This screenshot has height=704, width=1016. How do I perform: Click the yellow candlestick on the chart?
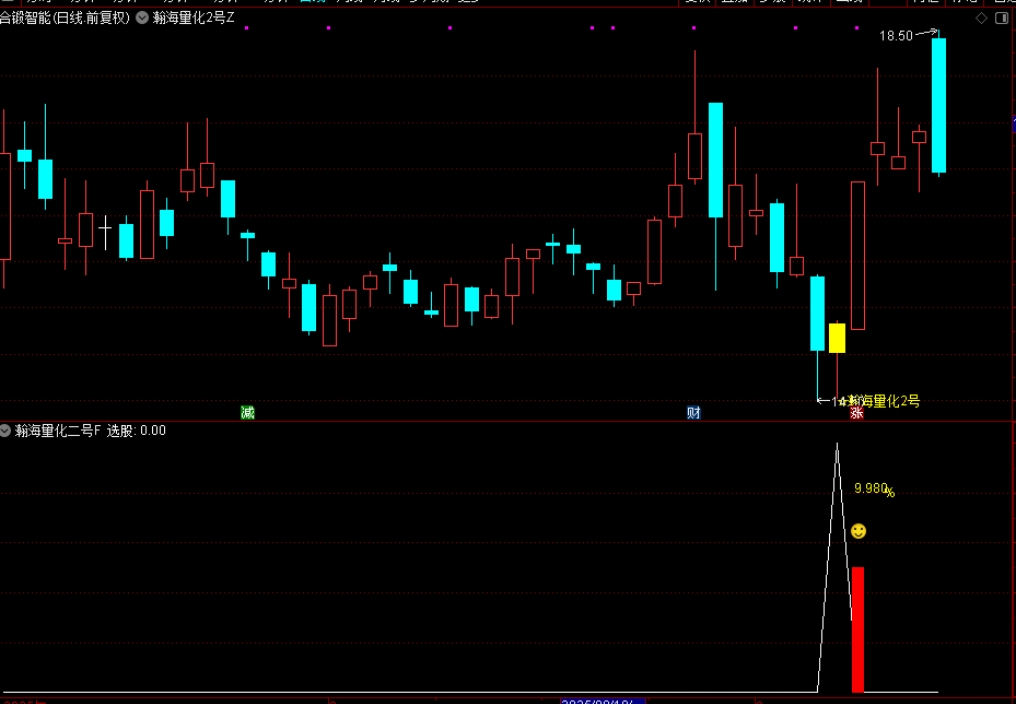click(837, 338)
